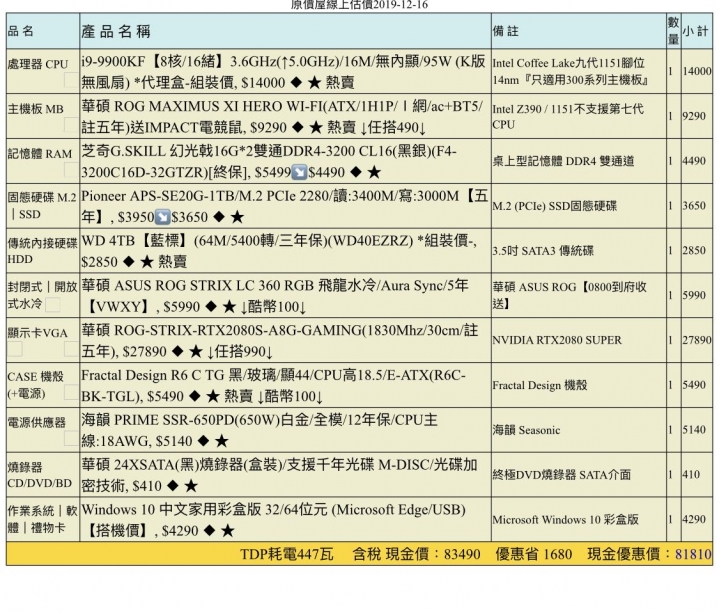This screenshot has height=613, width=720.
Task: Click the 燒錄器 CD/DVD/BD category label
Action: (x=40, y=475)
